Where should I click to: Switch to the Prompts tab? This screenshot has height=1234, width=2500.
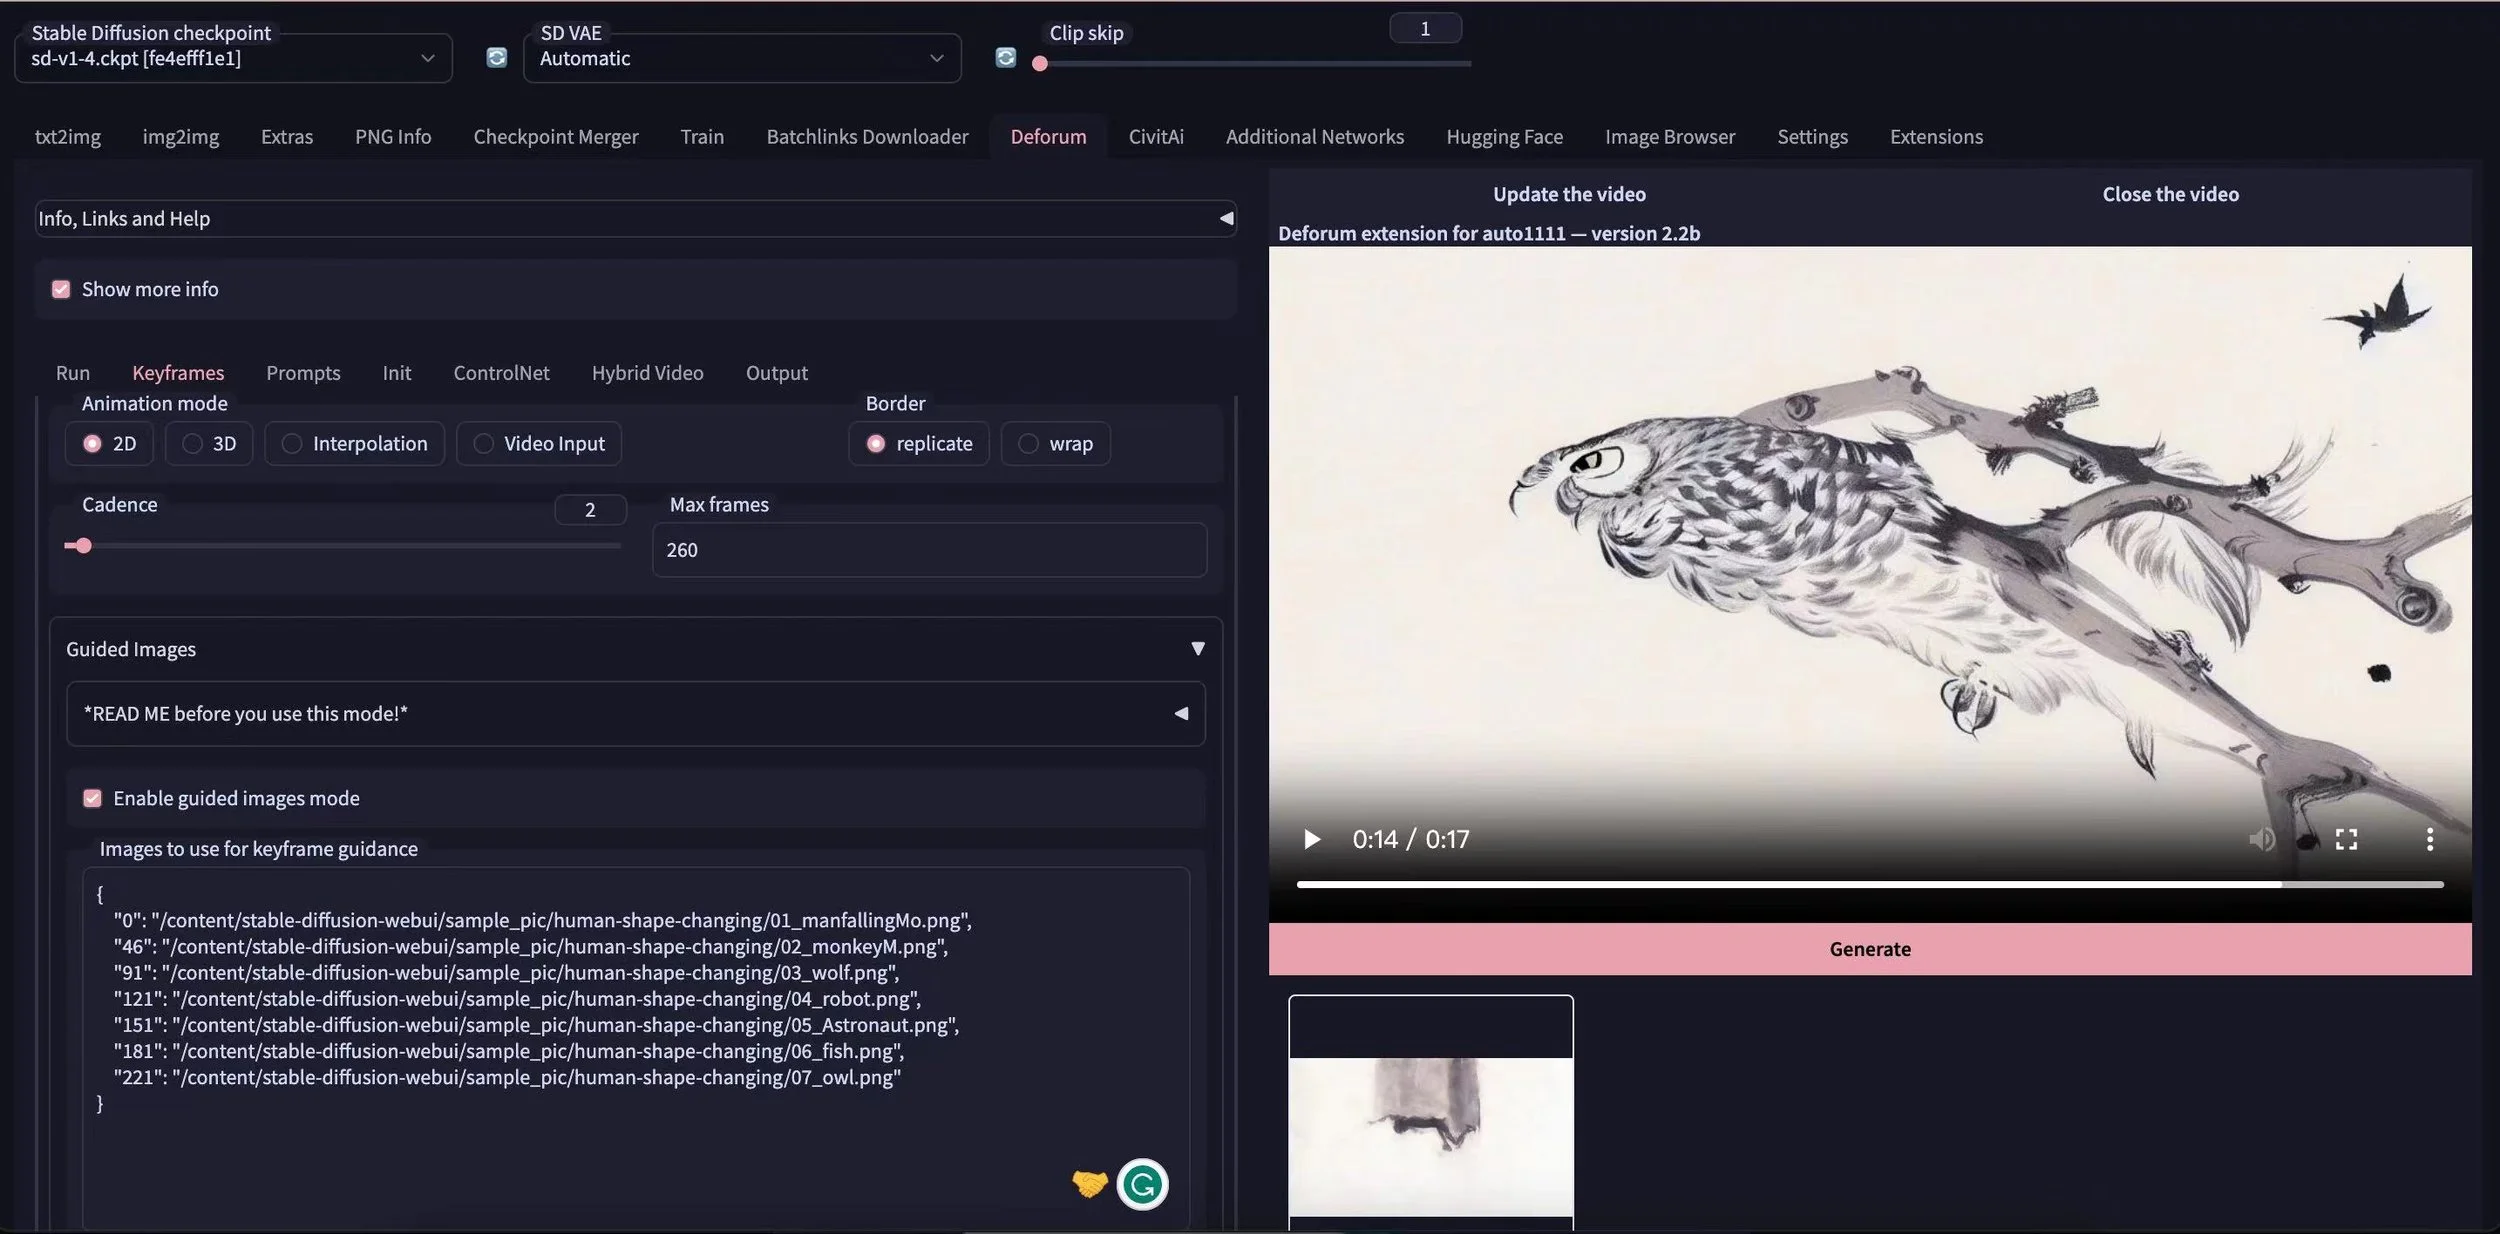pyautogui.click(x=303, y=373)
